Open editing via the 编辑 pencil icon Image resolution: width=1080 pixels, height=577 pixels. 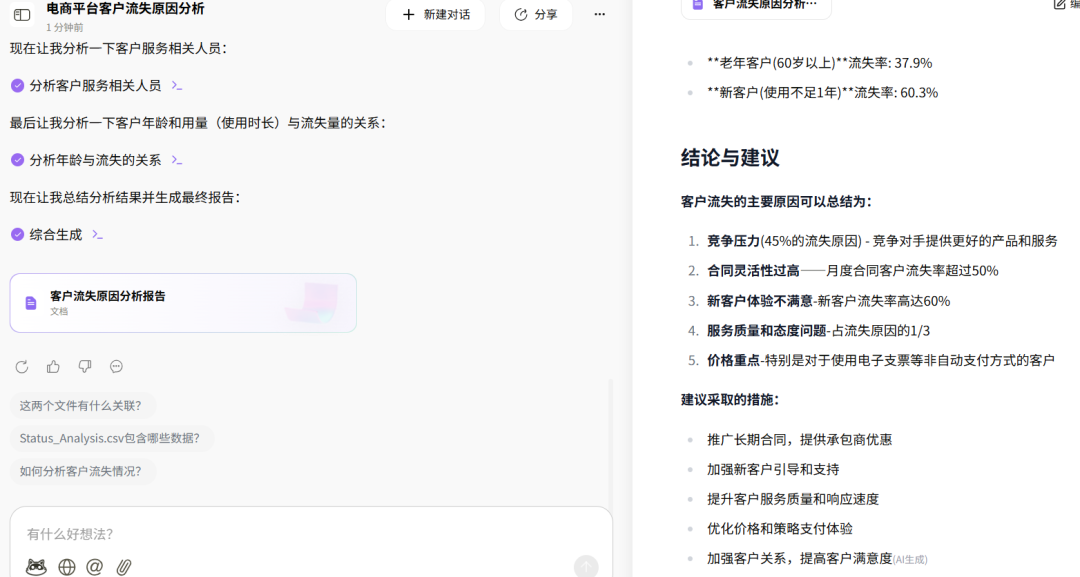pyautogui.click(x=1060, y=4)
